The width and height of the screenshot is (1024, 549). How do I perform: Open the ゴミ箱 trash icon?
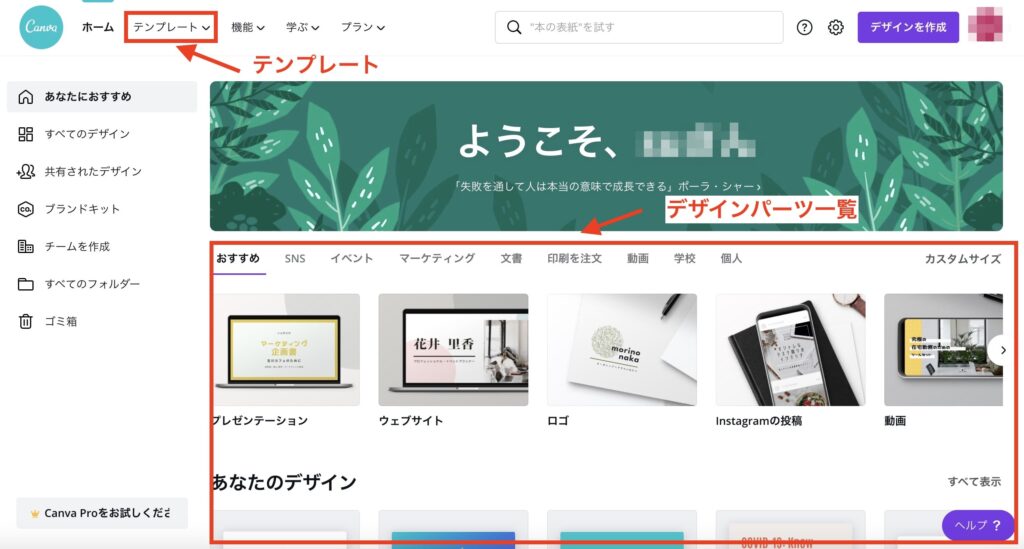(x=25, y=321)
